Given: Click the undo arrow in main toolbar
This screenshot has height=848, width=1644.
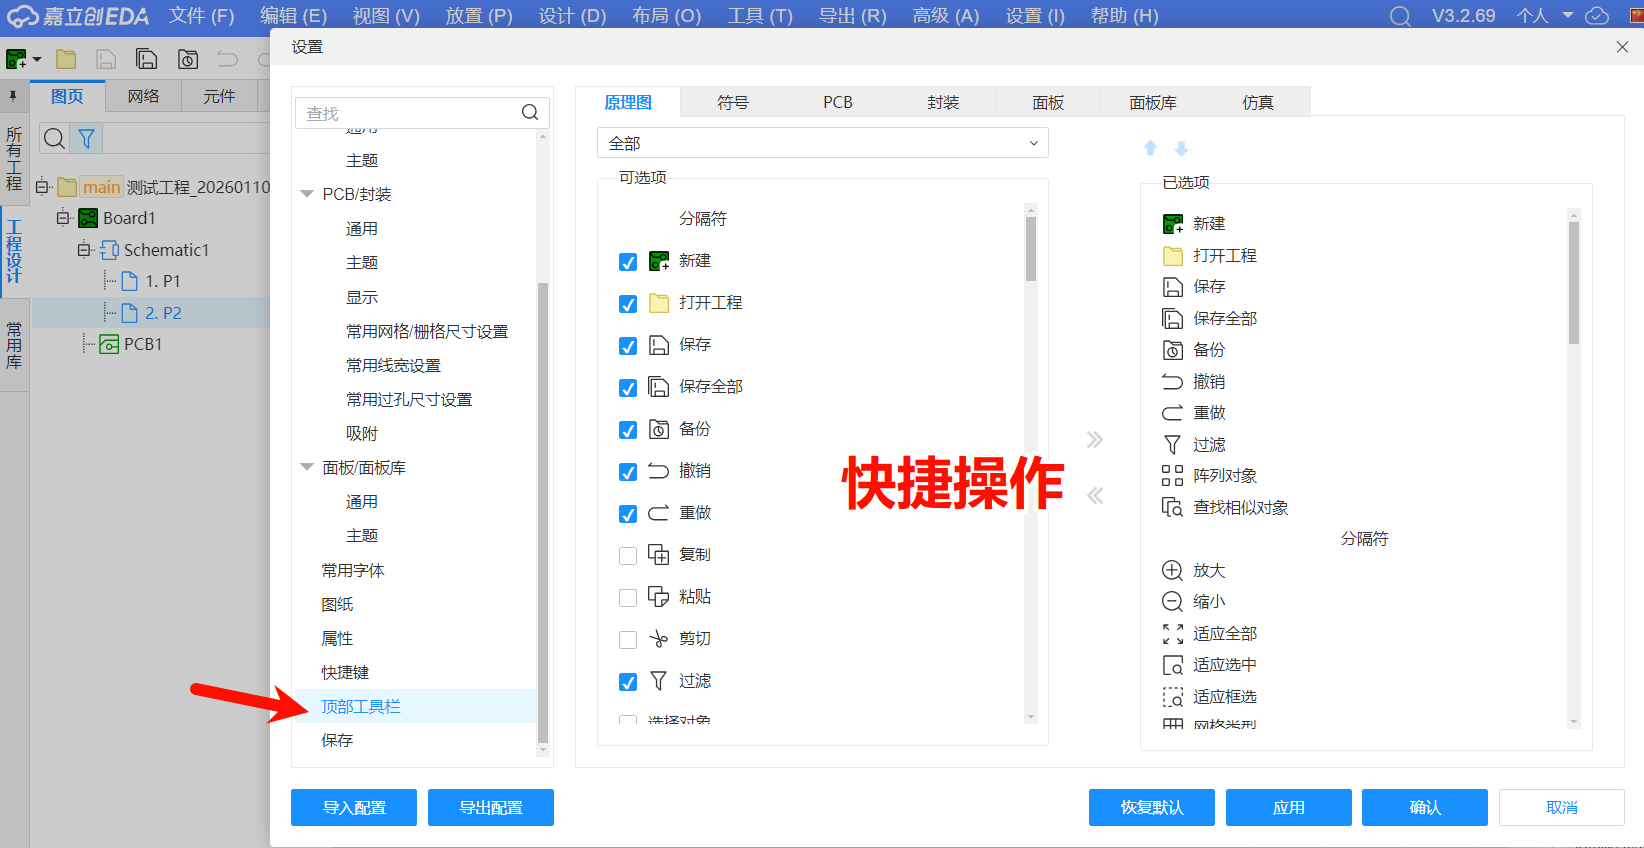Looking at the screenshot, I should tap(228, 59).
